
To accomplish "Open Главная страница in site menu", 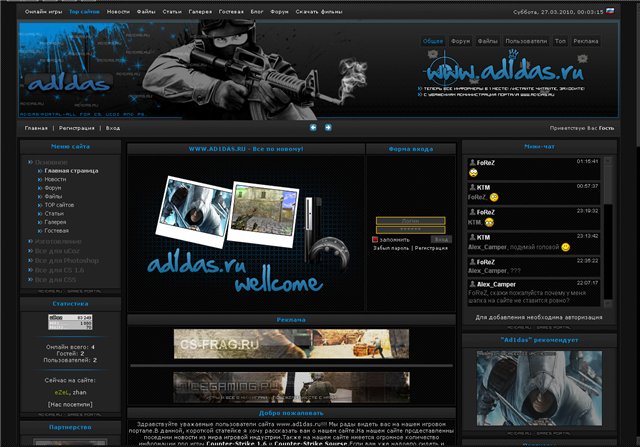I will (71, 171).
